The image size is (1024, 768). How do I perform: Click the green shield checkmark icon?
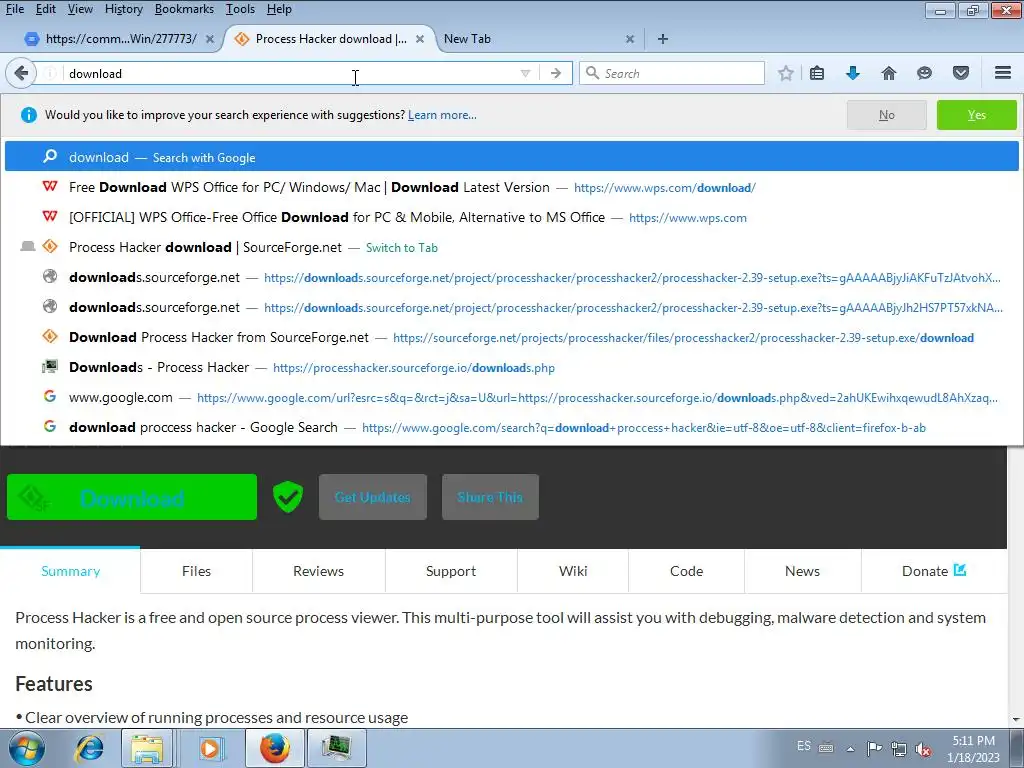point(287,497)
